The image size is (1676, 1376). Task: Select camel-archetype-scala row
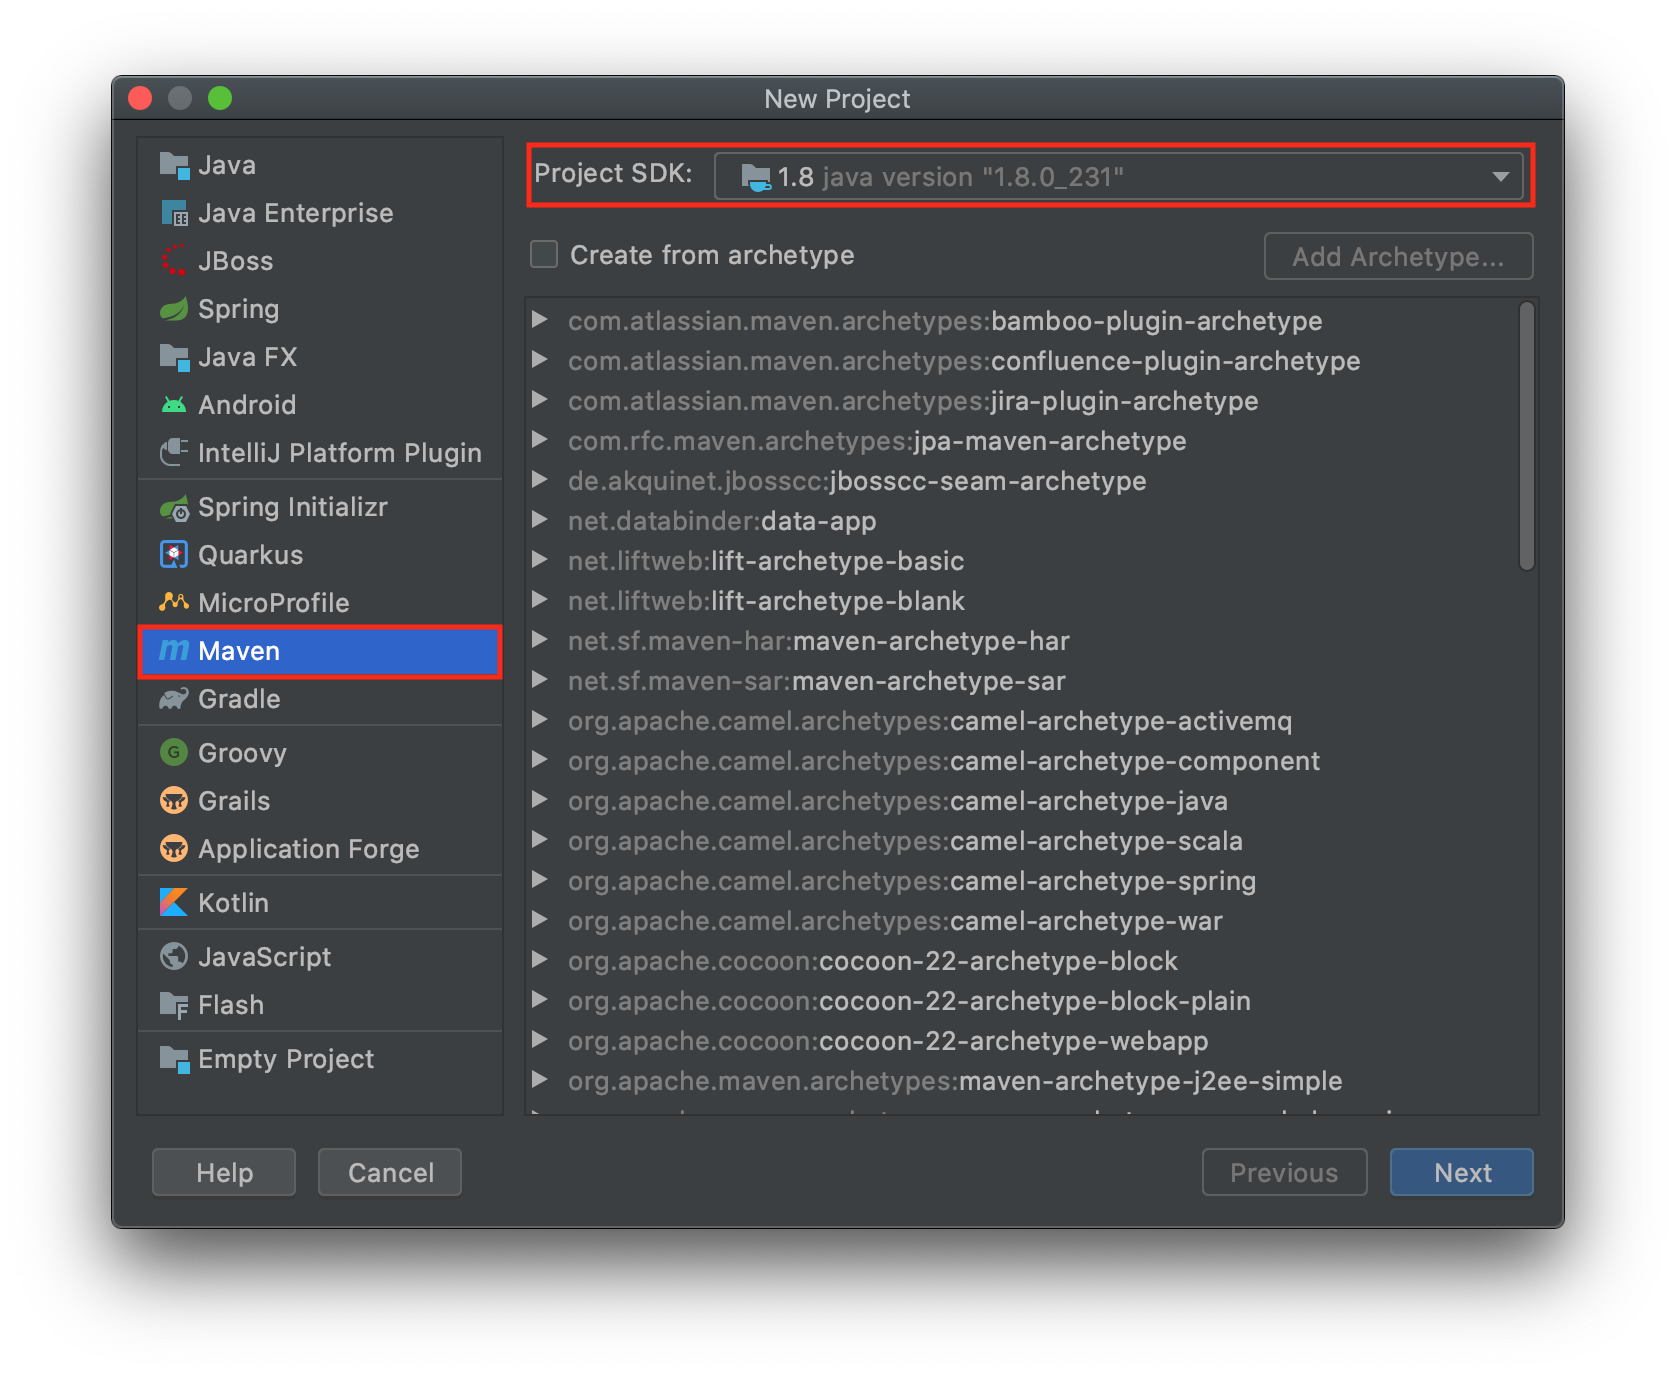click(x=1022, y=841)
